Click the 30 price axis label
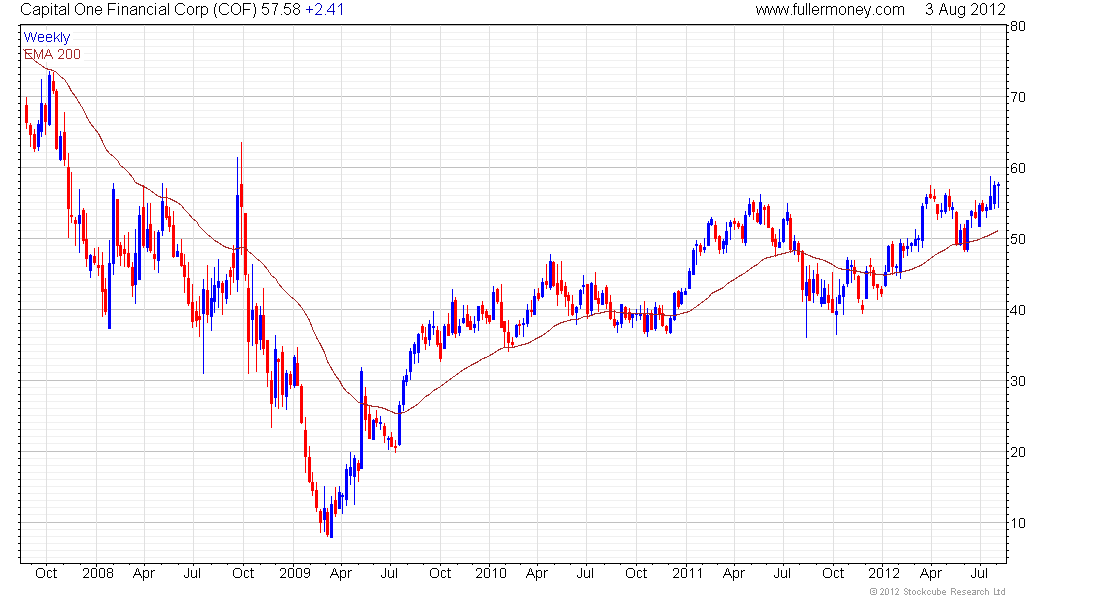The image size is (1100, 600). tap(1017, 381)
